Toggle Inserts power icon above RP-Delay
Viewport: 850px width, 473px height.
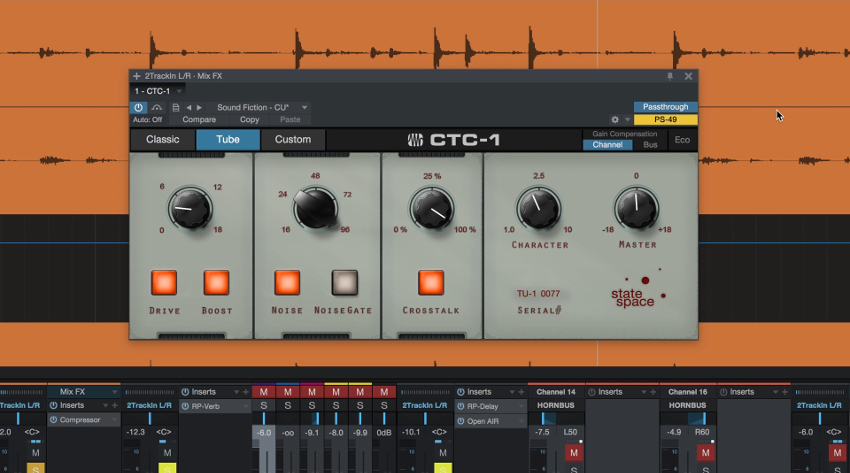(x=461, y=392)
